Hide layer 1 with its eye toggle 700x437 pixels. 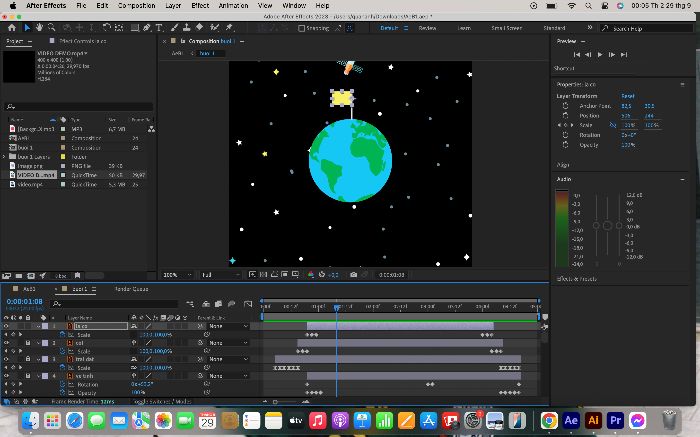pyautogui.click(x=6, y=326)
